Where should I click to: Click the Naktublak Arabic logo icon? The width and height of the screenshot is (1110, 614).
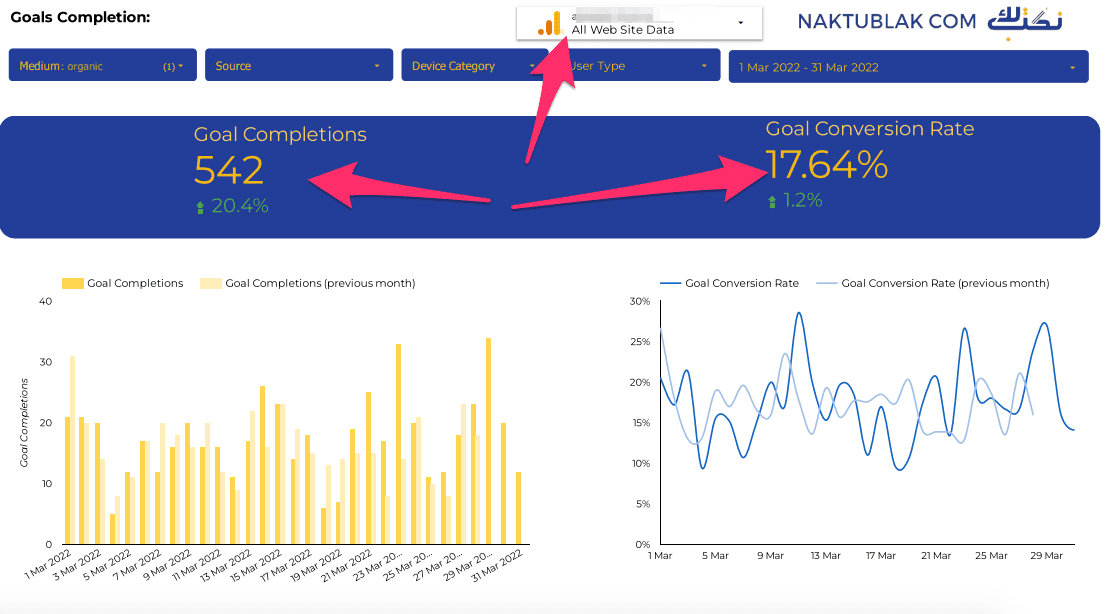[x=1026, y=22]
